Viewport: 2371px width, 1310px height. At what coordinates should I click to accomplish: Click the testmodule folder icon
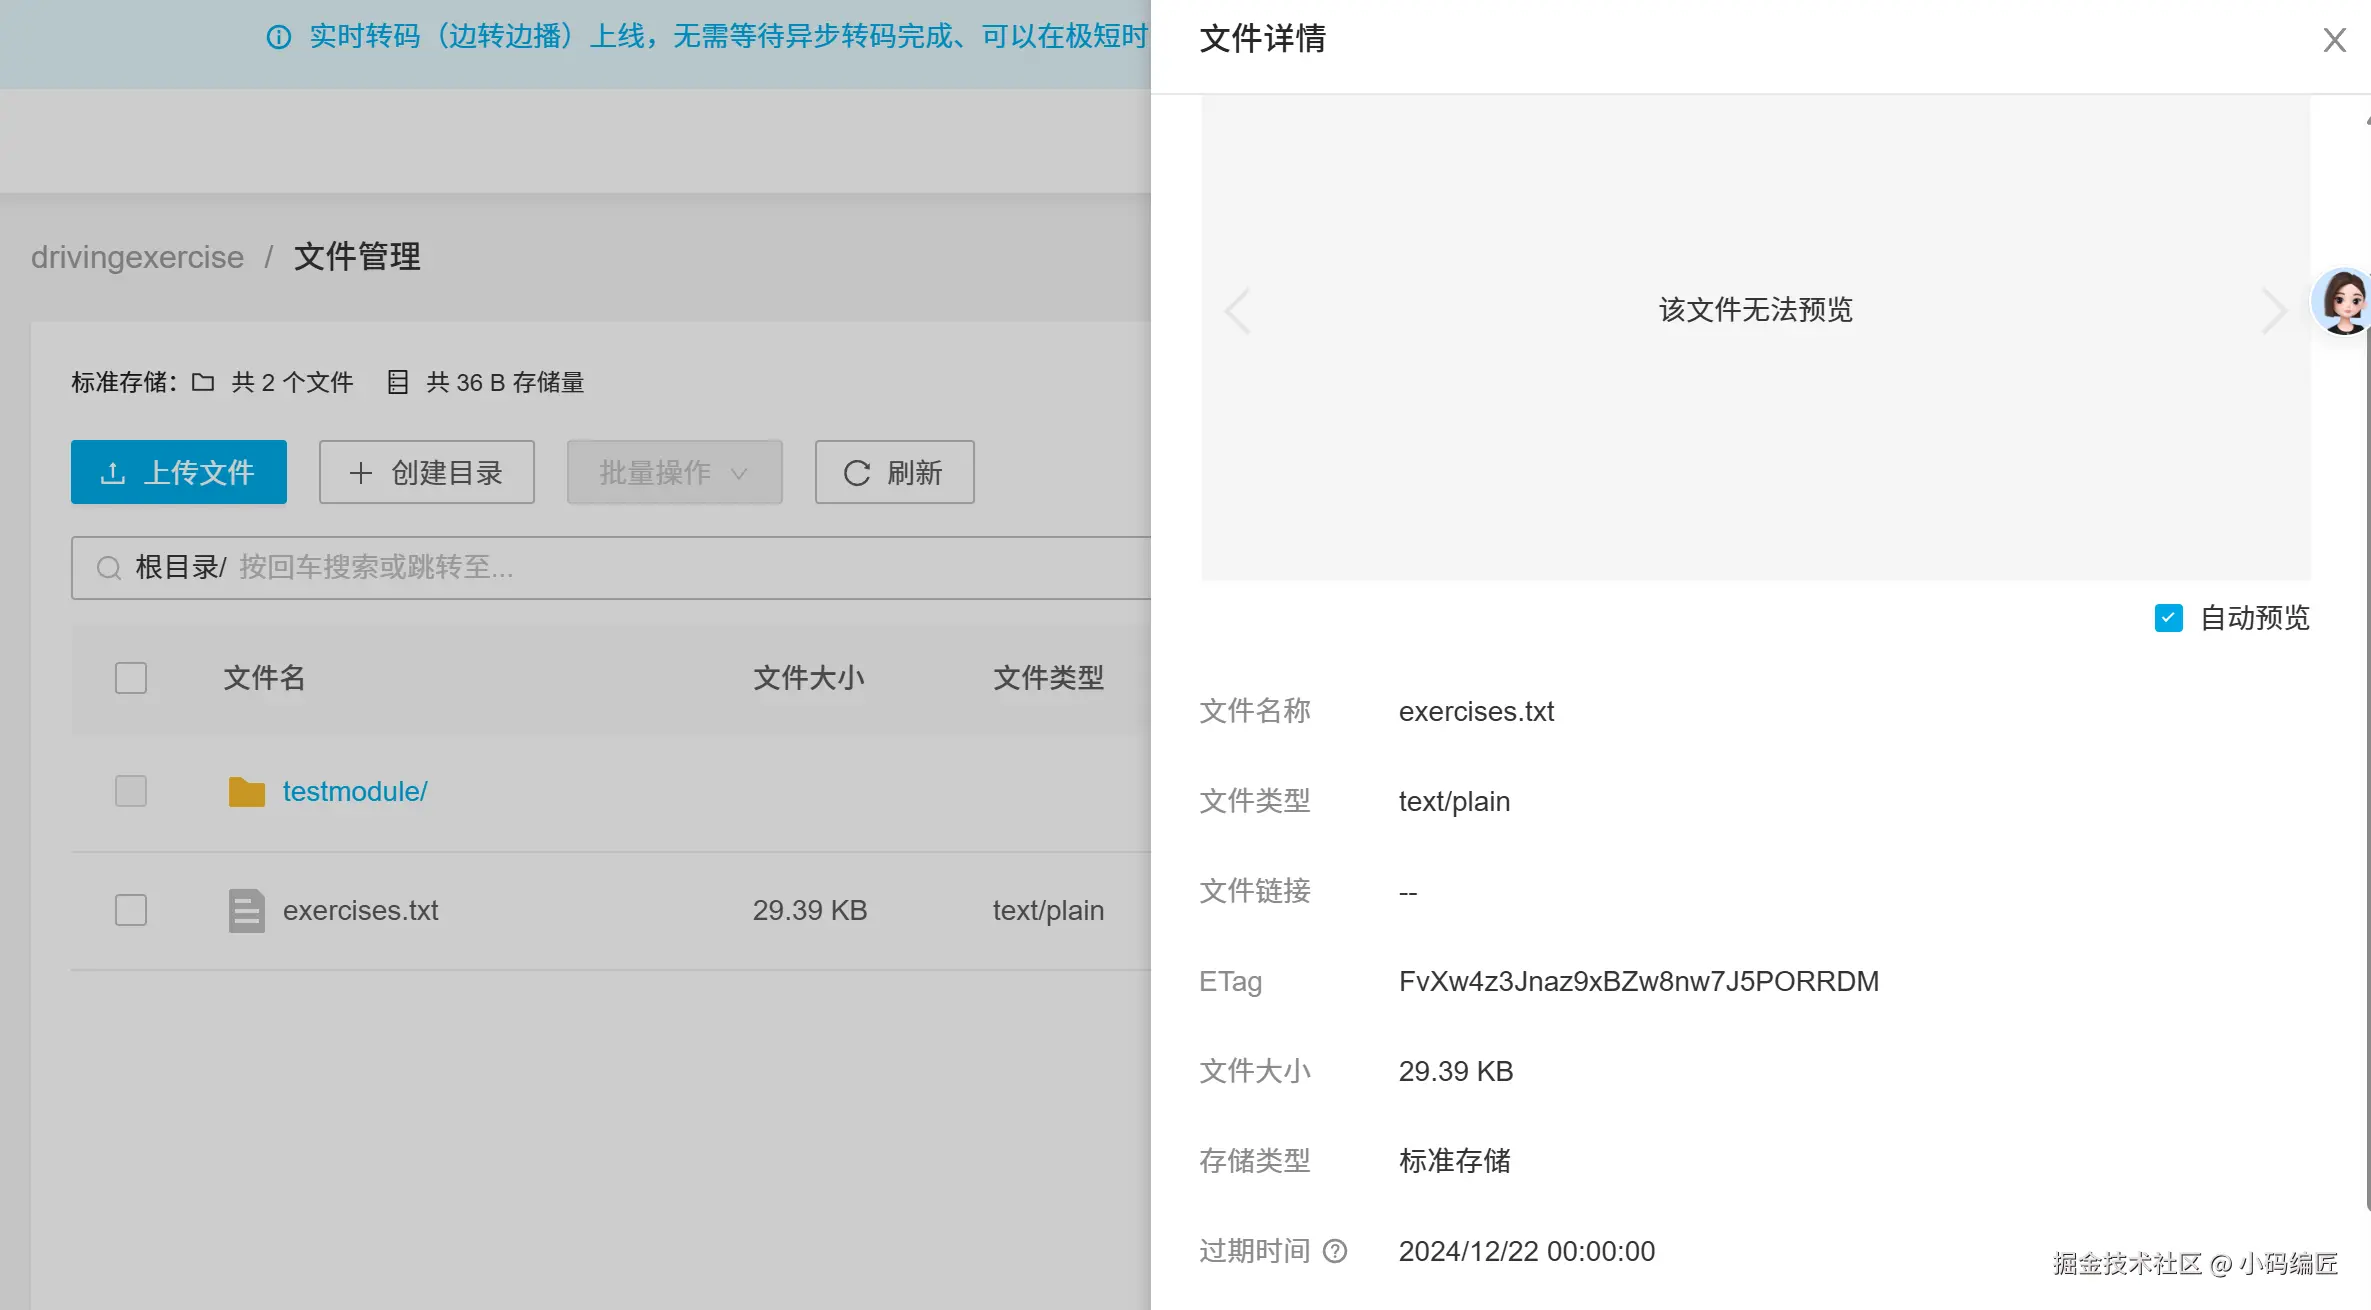(x=246, y=792)
